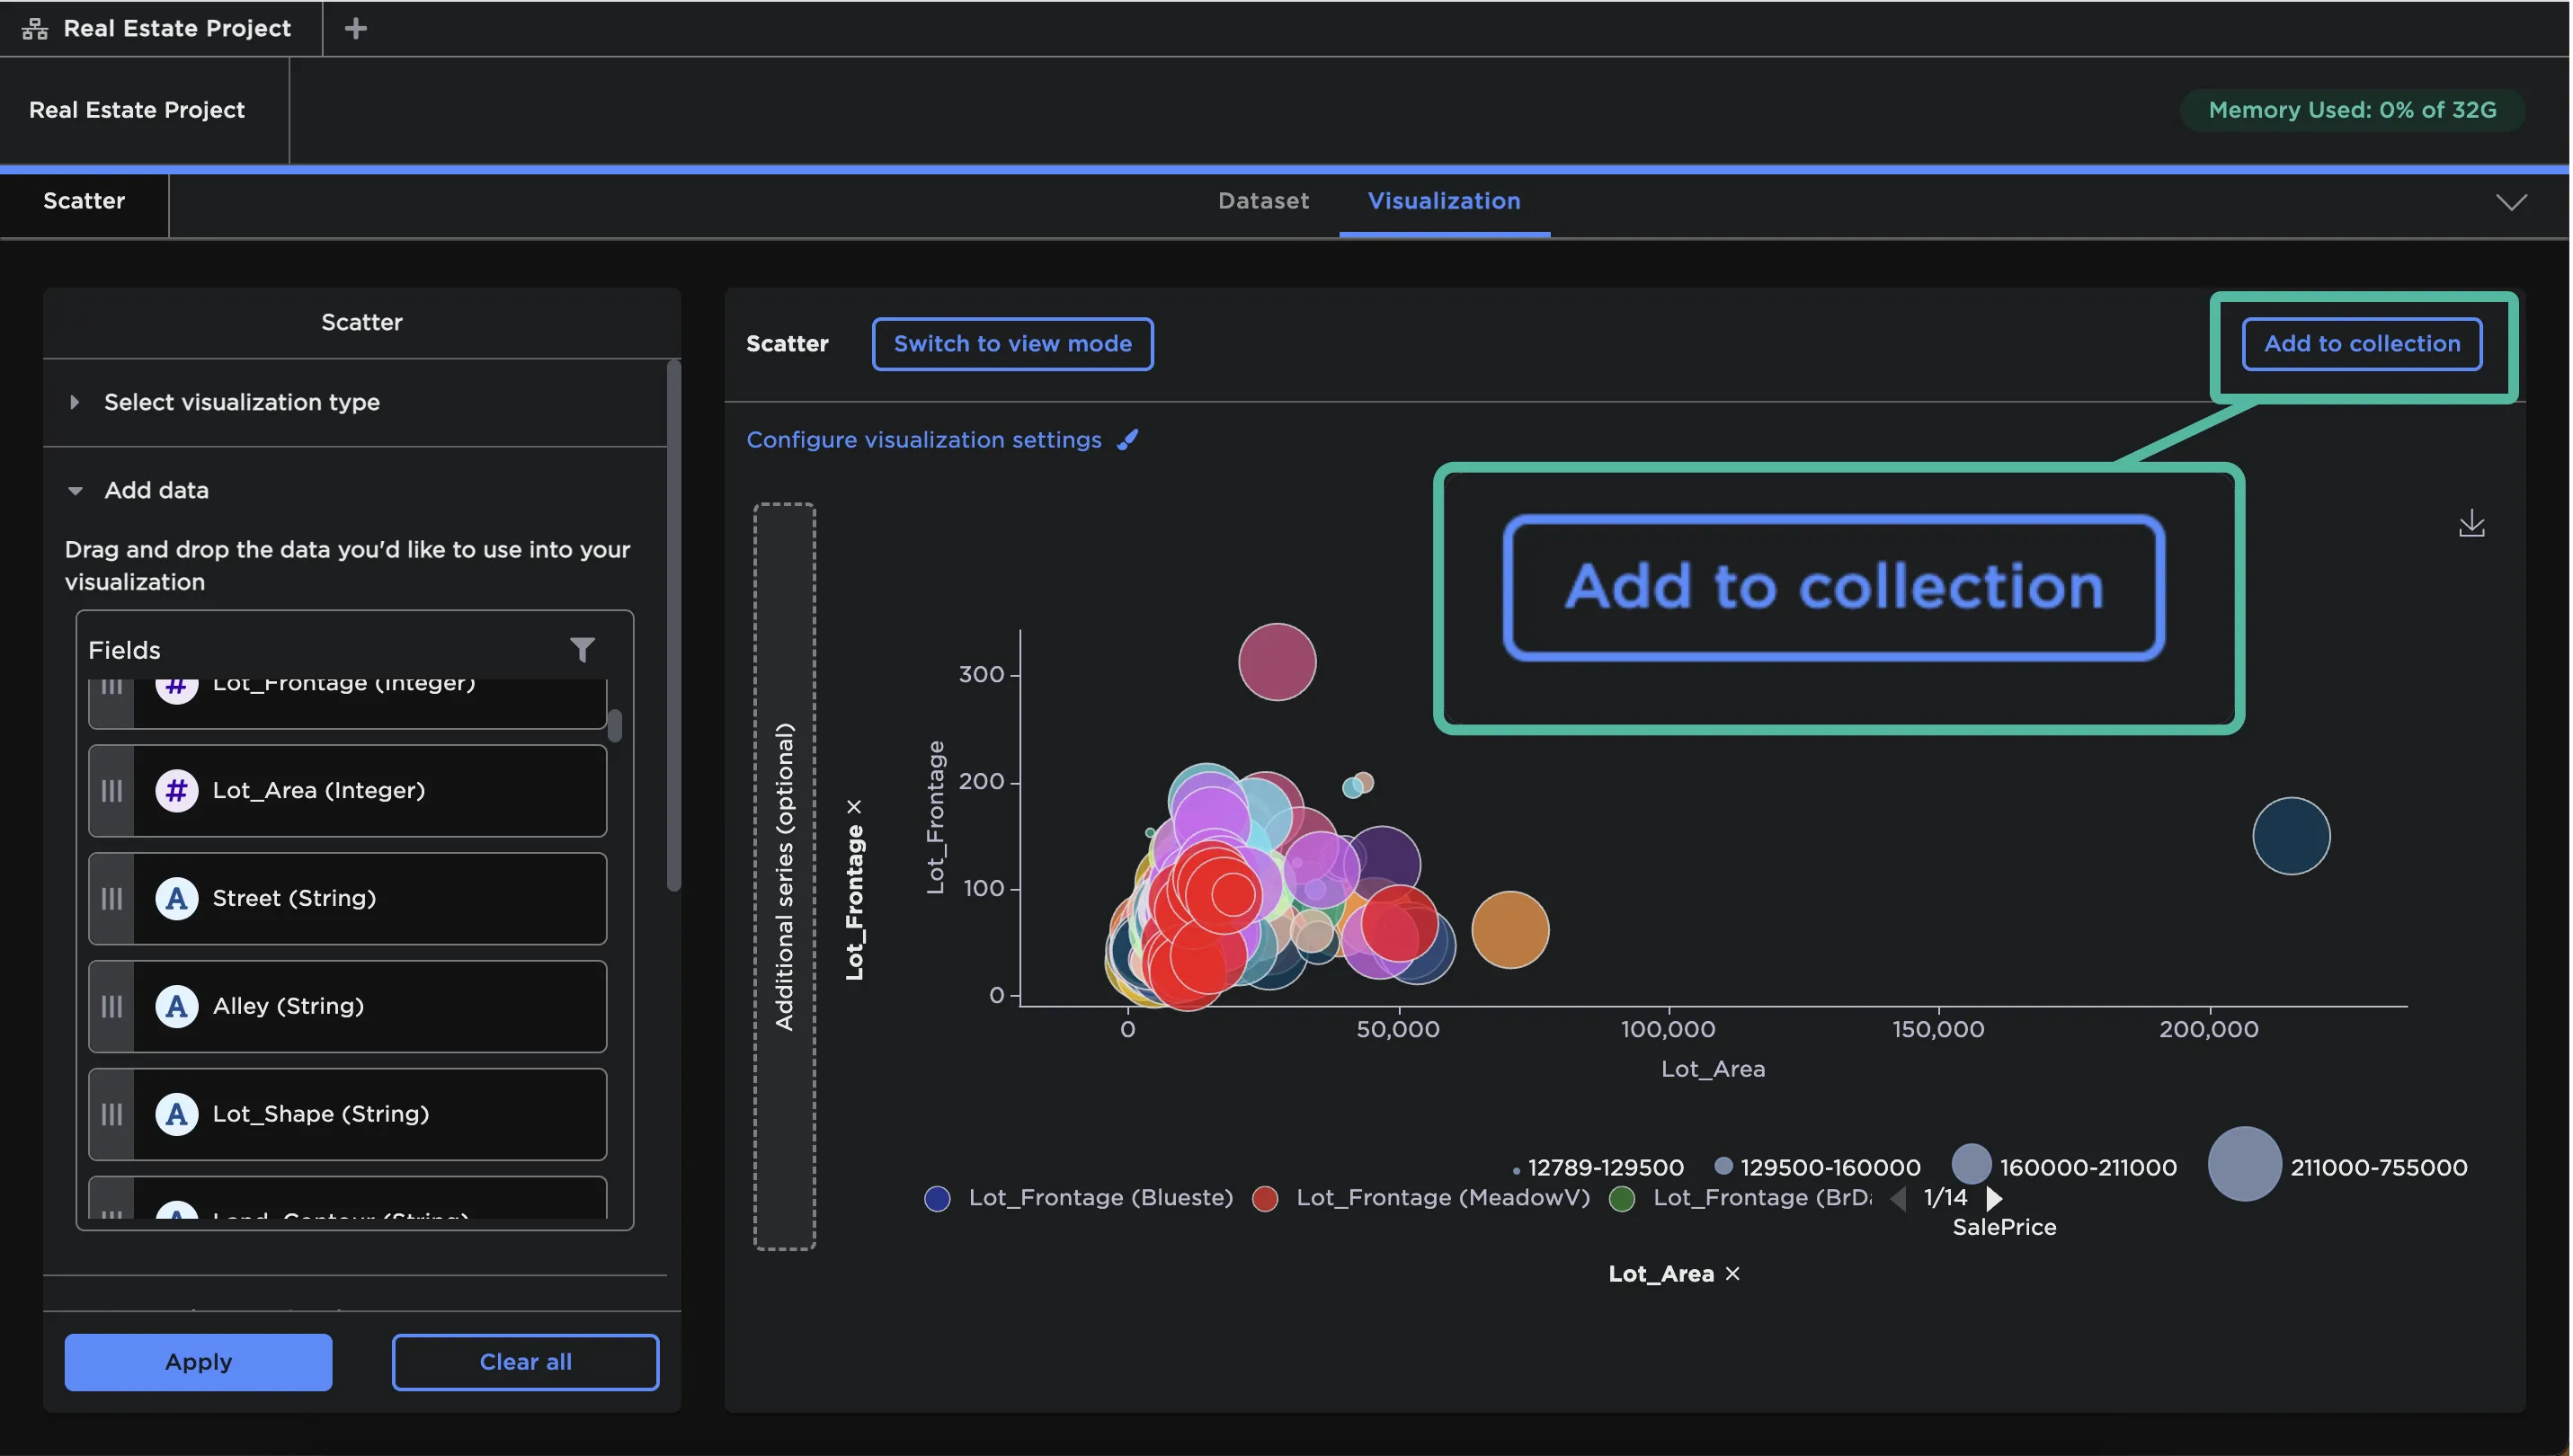Image resolution: width=2573 pixels, height=1456 pixels.
Task: Click the download chart icon
Action: (x=2473, y=524)
